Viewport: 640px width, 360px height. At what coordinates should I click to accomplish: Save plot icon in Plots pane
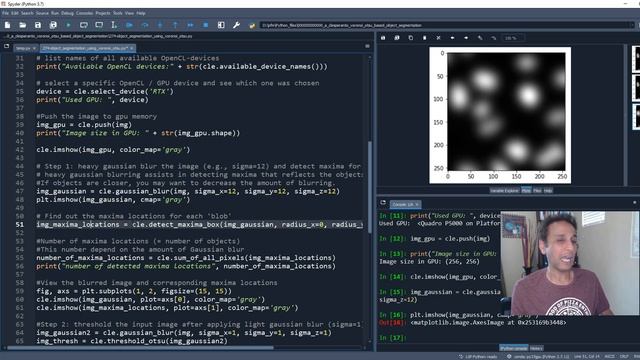coord(383,38)
